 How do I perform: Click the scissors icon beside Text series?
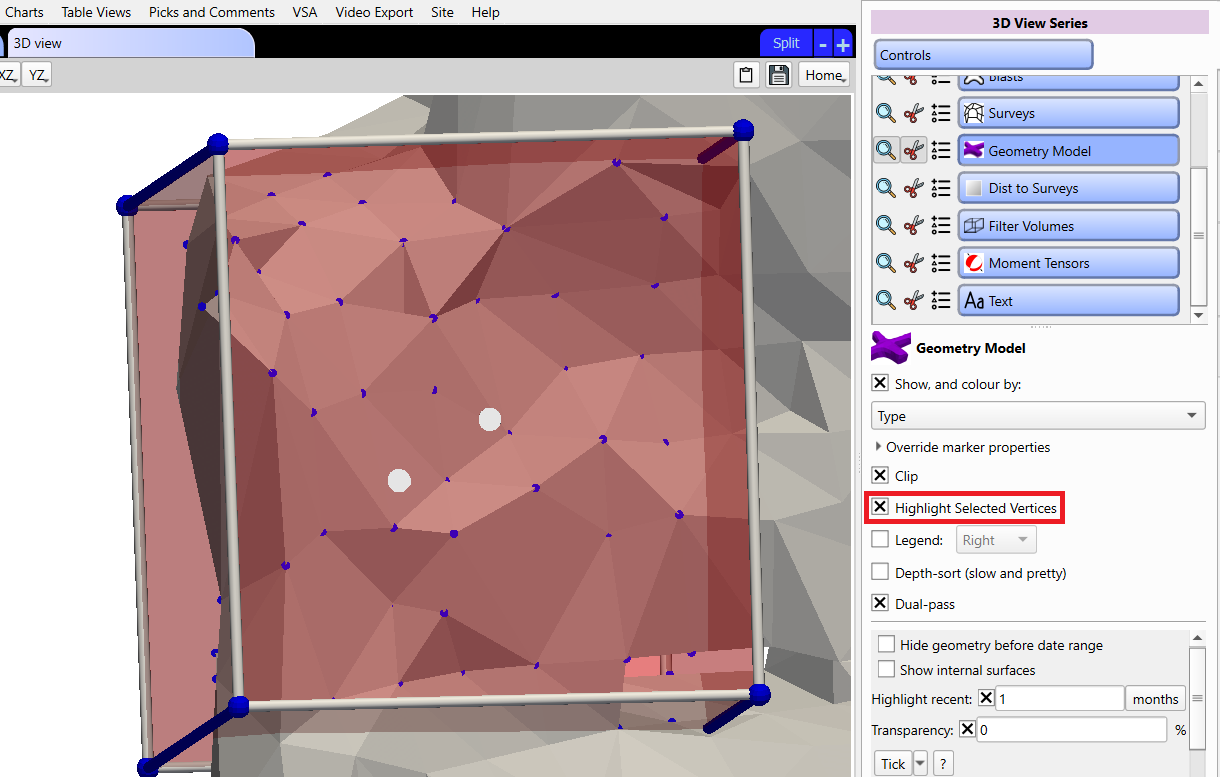[913, 301]
